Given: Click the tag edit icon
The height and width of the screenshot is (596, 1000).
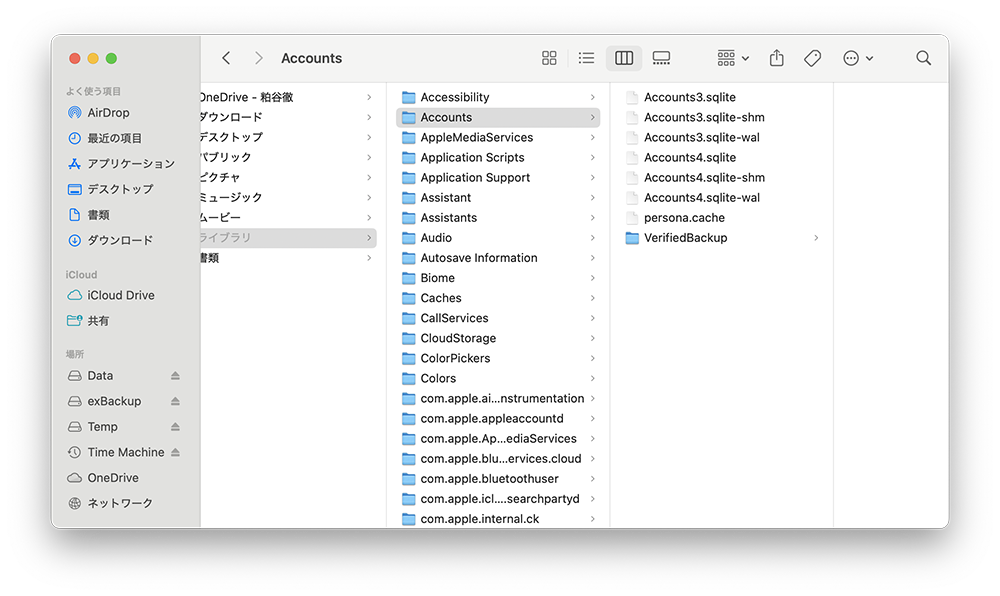Looking at the screenshot, I should tap(813, 58).
